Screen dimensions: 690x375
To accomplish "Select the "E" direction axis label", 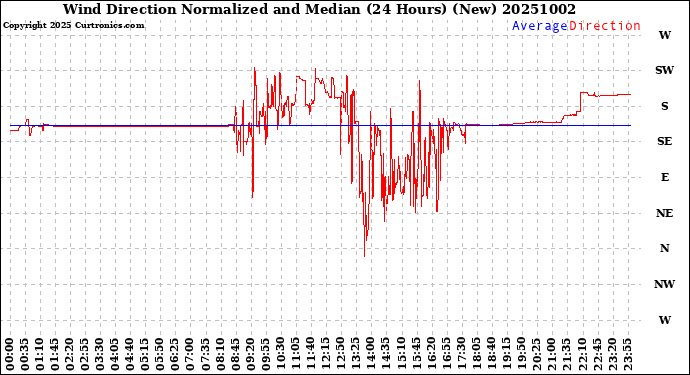I will pos(664,177).
